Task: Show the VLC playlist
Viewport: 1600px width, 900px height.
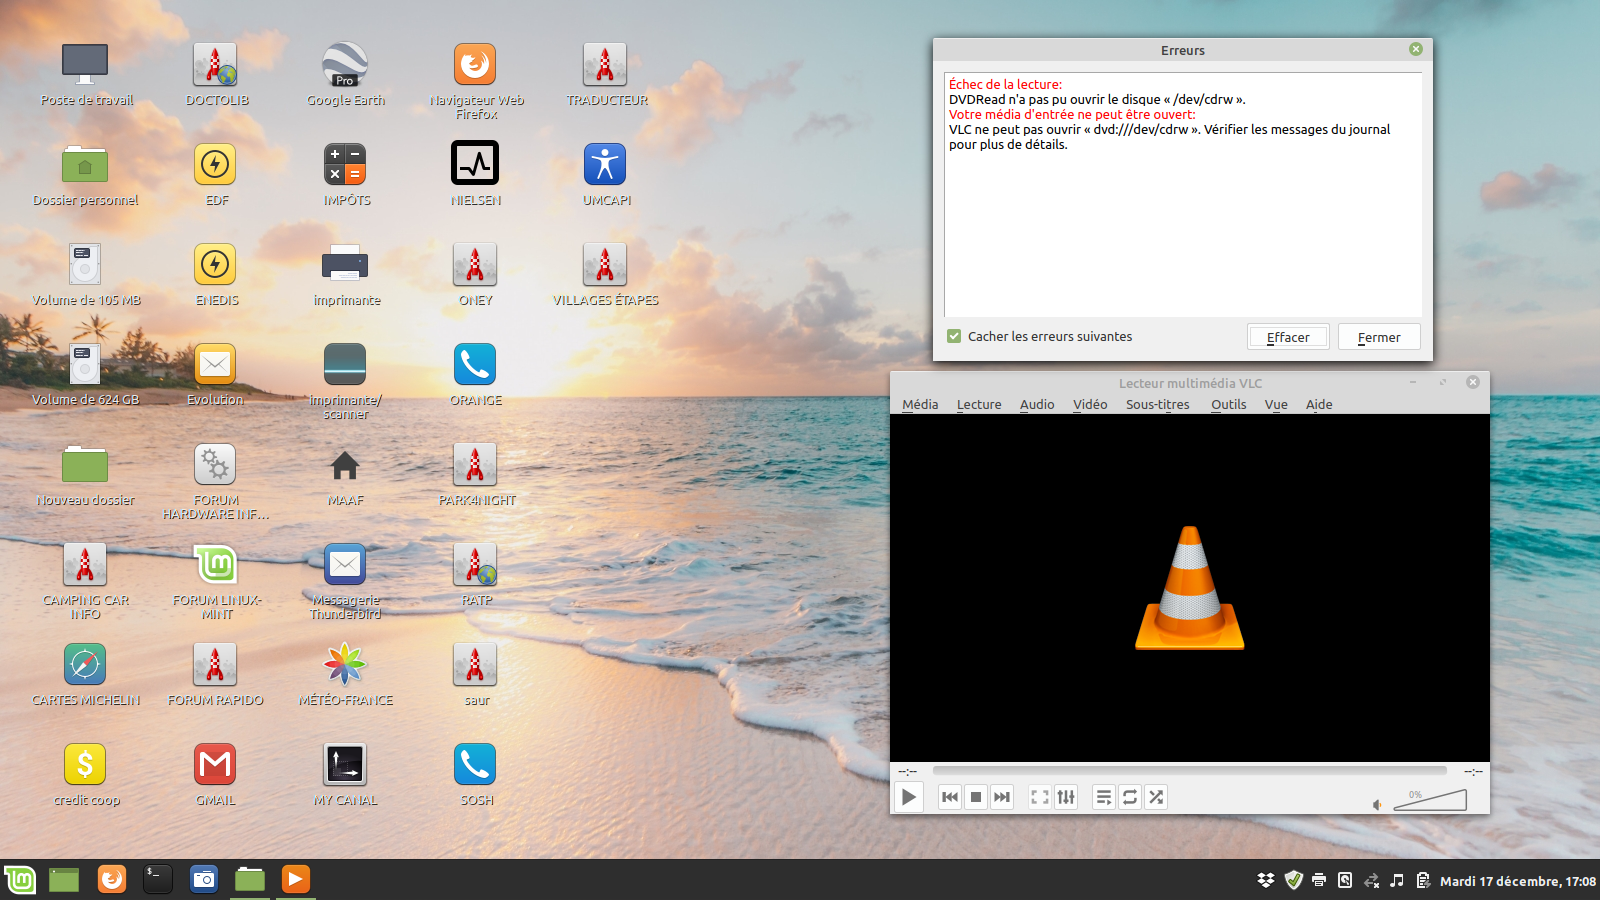Action: coord(1104,797)
